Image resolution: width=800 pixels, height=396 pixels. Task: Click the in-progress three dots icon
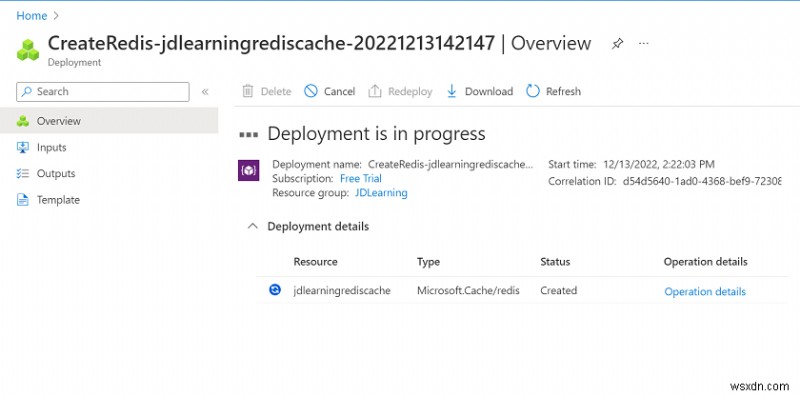(248, 135)
